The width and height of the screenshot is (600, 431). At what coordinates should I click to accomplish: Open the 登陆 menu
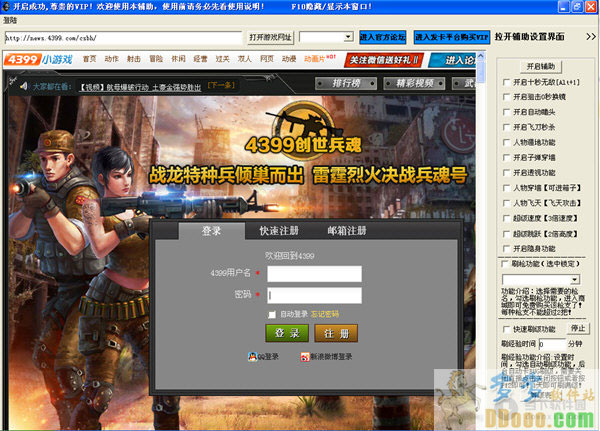point(10,21)
